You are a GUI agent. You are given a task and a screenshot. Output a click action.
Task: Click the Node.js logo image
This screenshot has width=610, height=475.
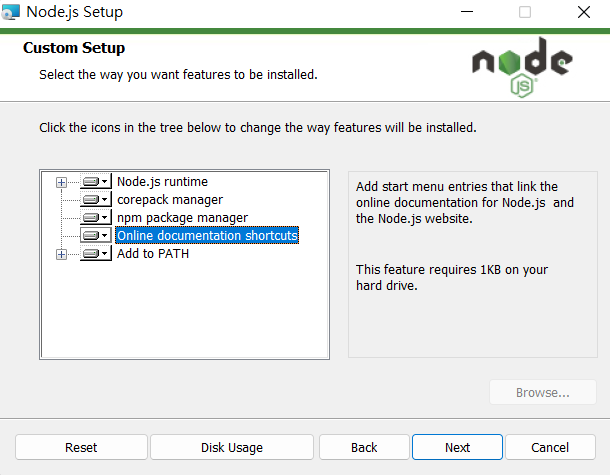[x=522, y=67]
